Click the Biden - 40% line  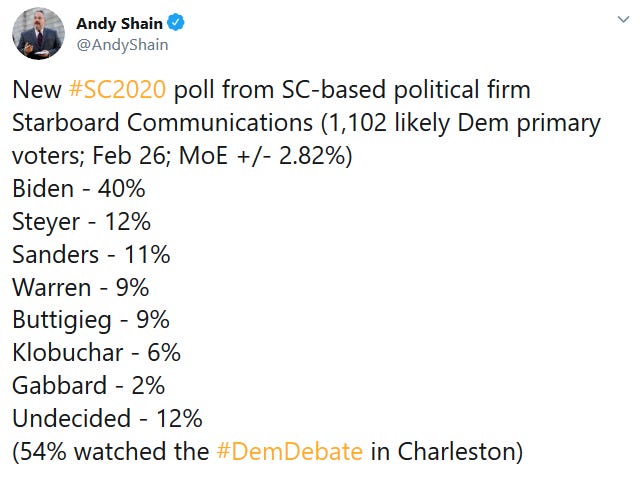pos(79,189)
